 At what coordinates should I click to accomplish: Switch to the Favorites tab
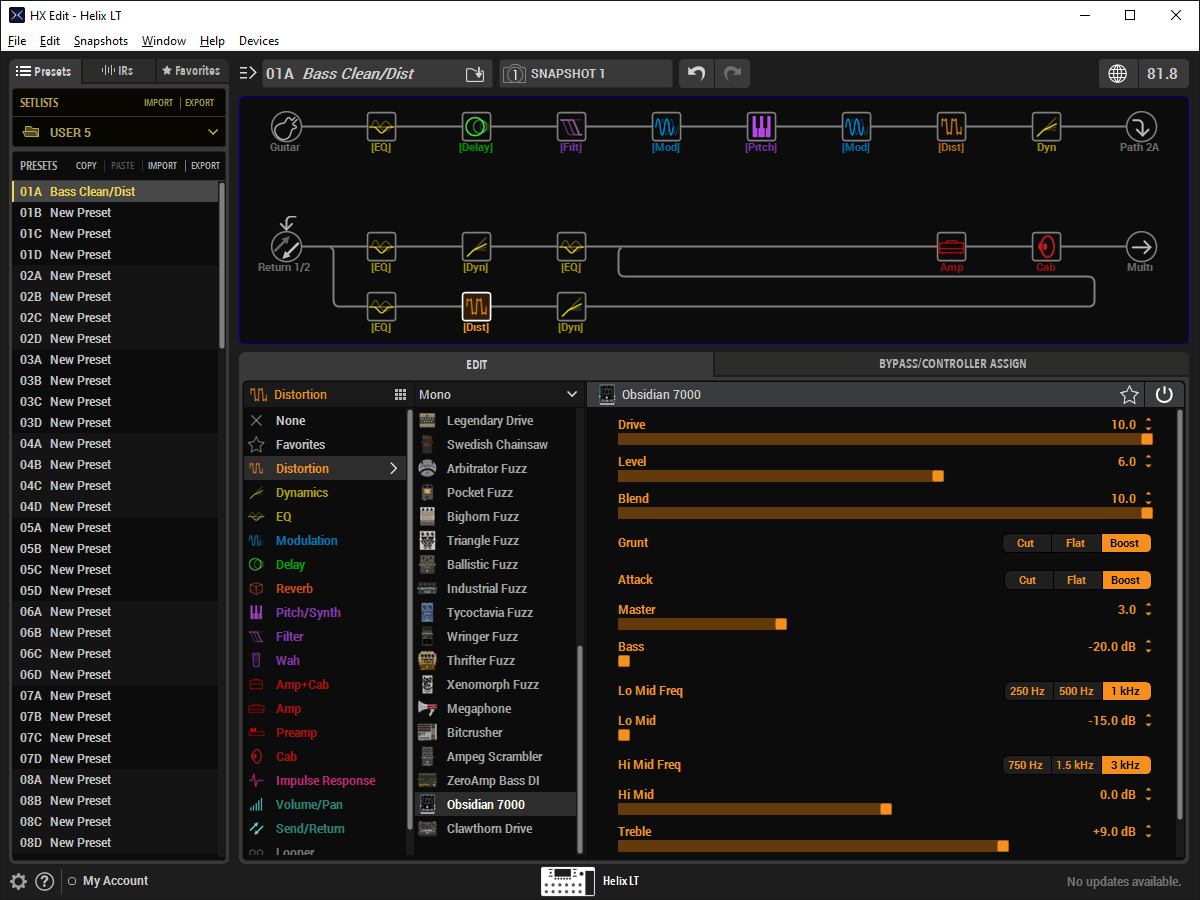coord(191,71)
